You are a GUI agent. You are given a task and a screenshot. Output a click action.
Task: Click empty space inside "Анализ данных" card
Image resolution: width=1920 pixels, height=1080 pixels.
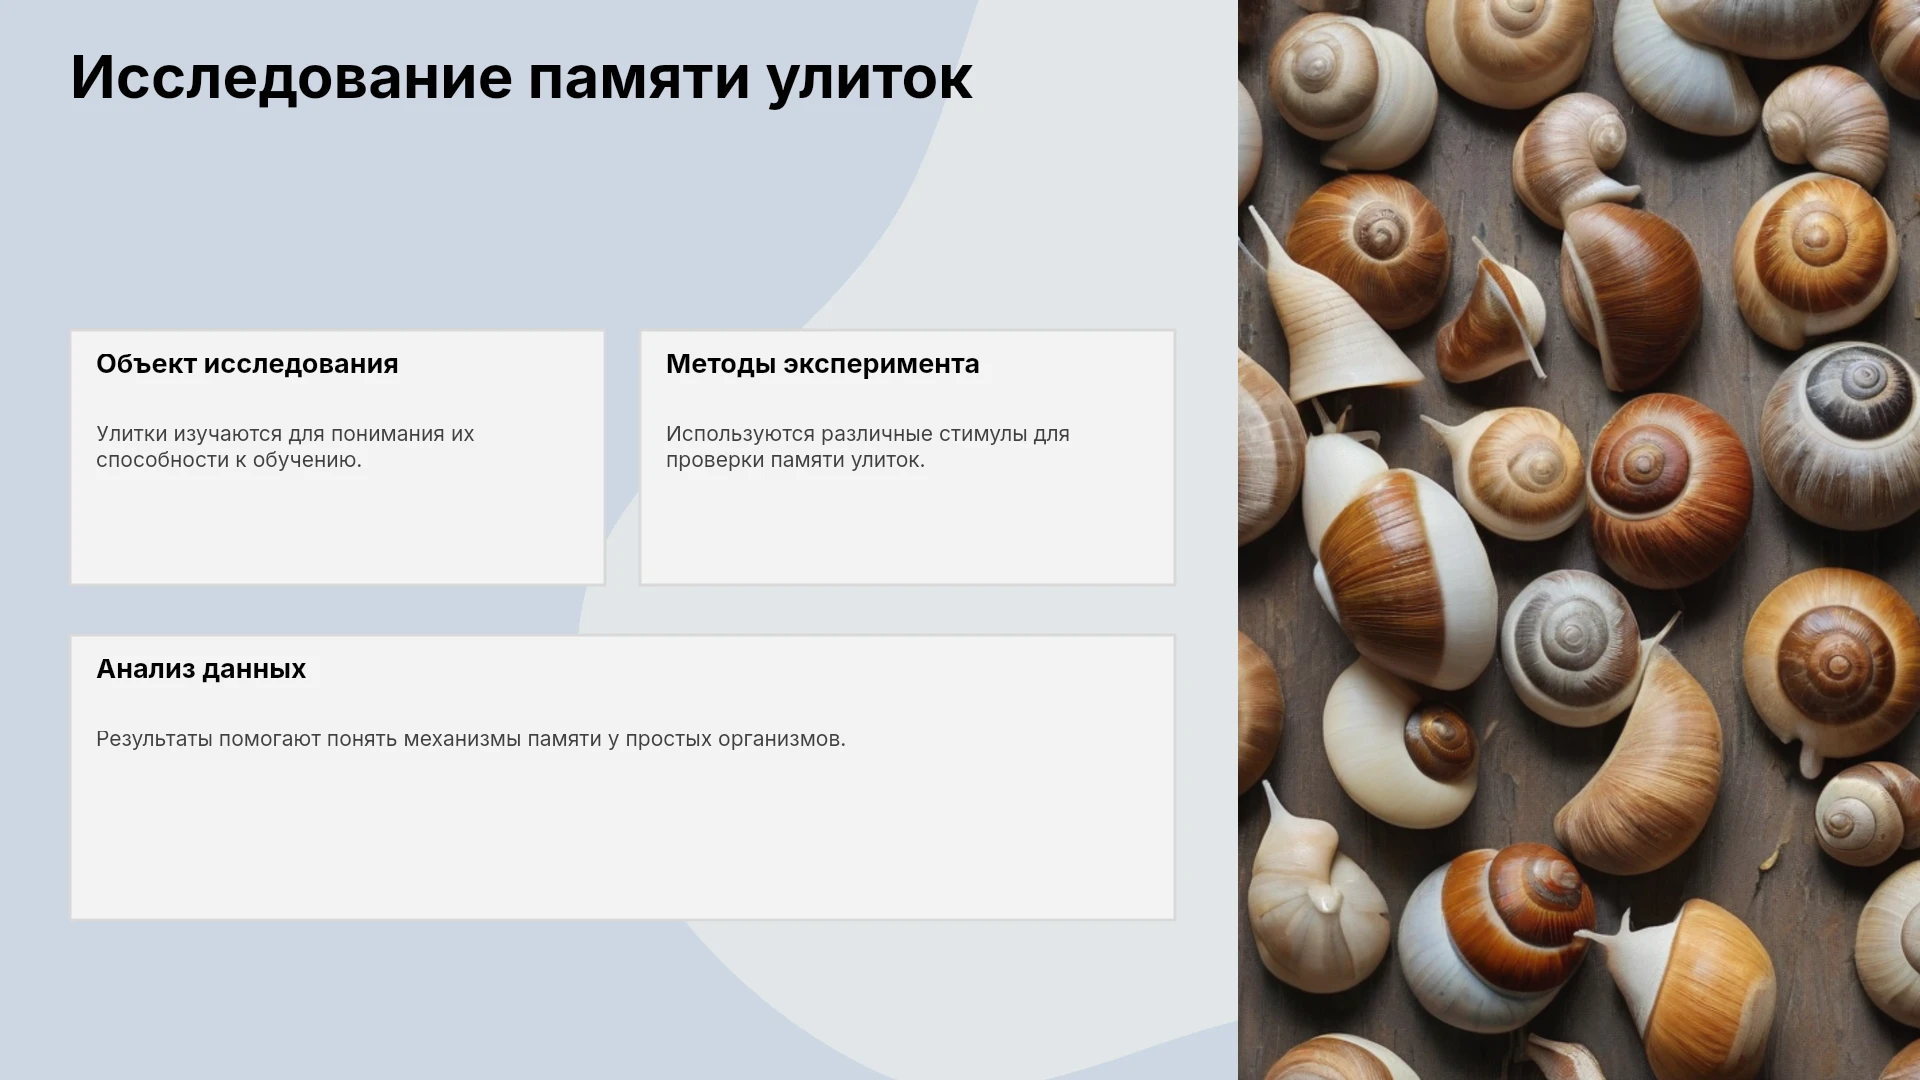point(622,840)
